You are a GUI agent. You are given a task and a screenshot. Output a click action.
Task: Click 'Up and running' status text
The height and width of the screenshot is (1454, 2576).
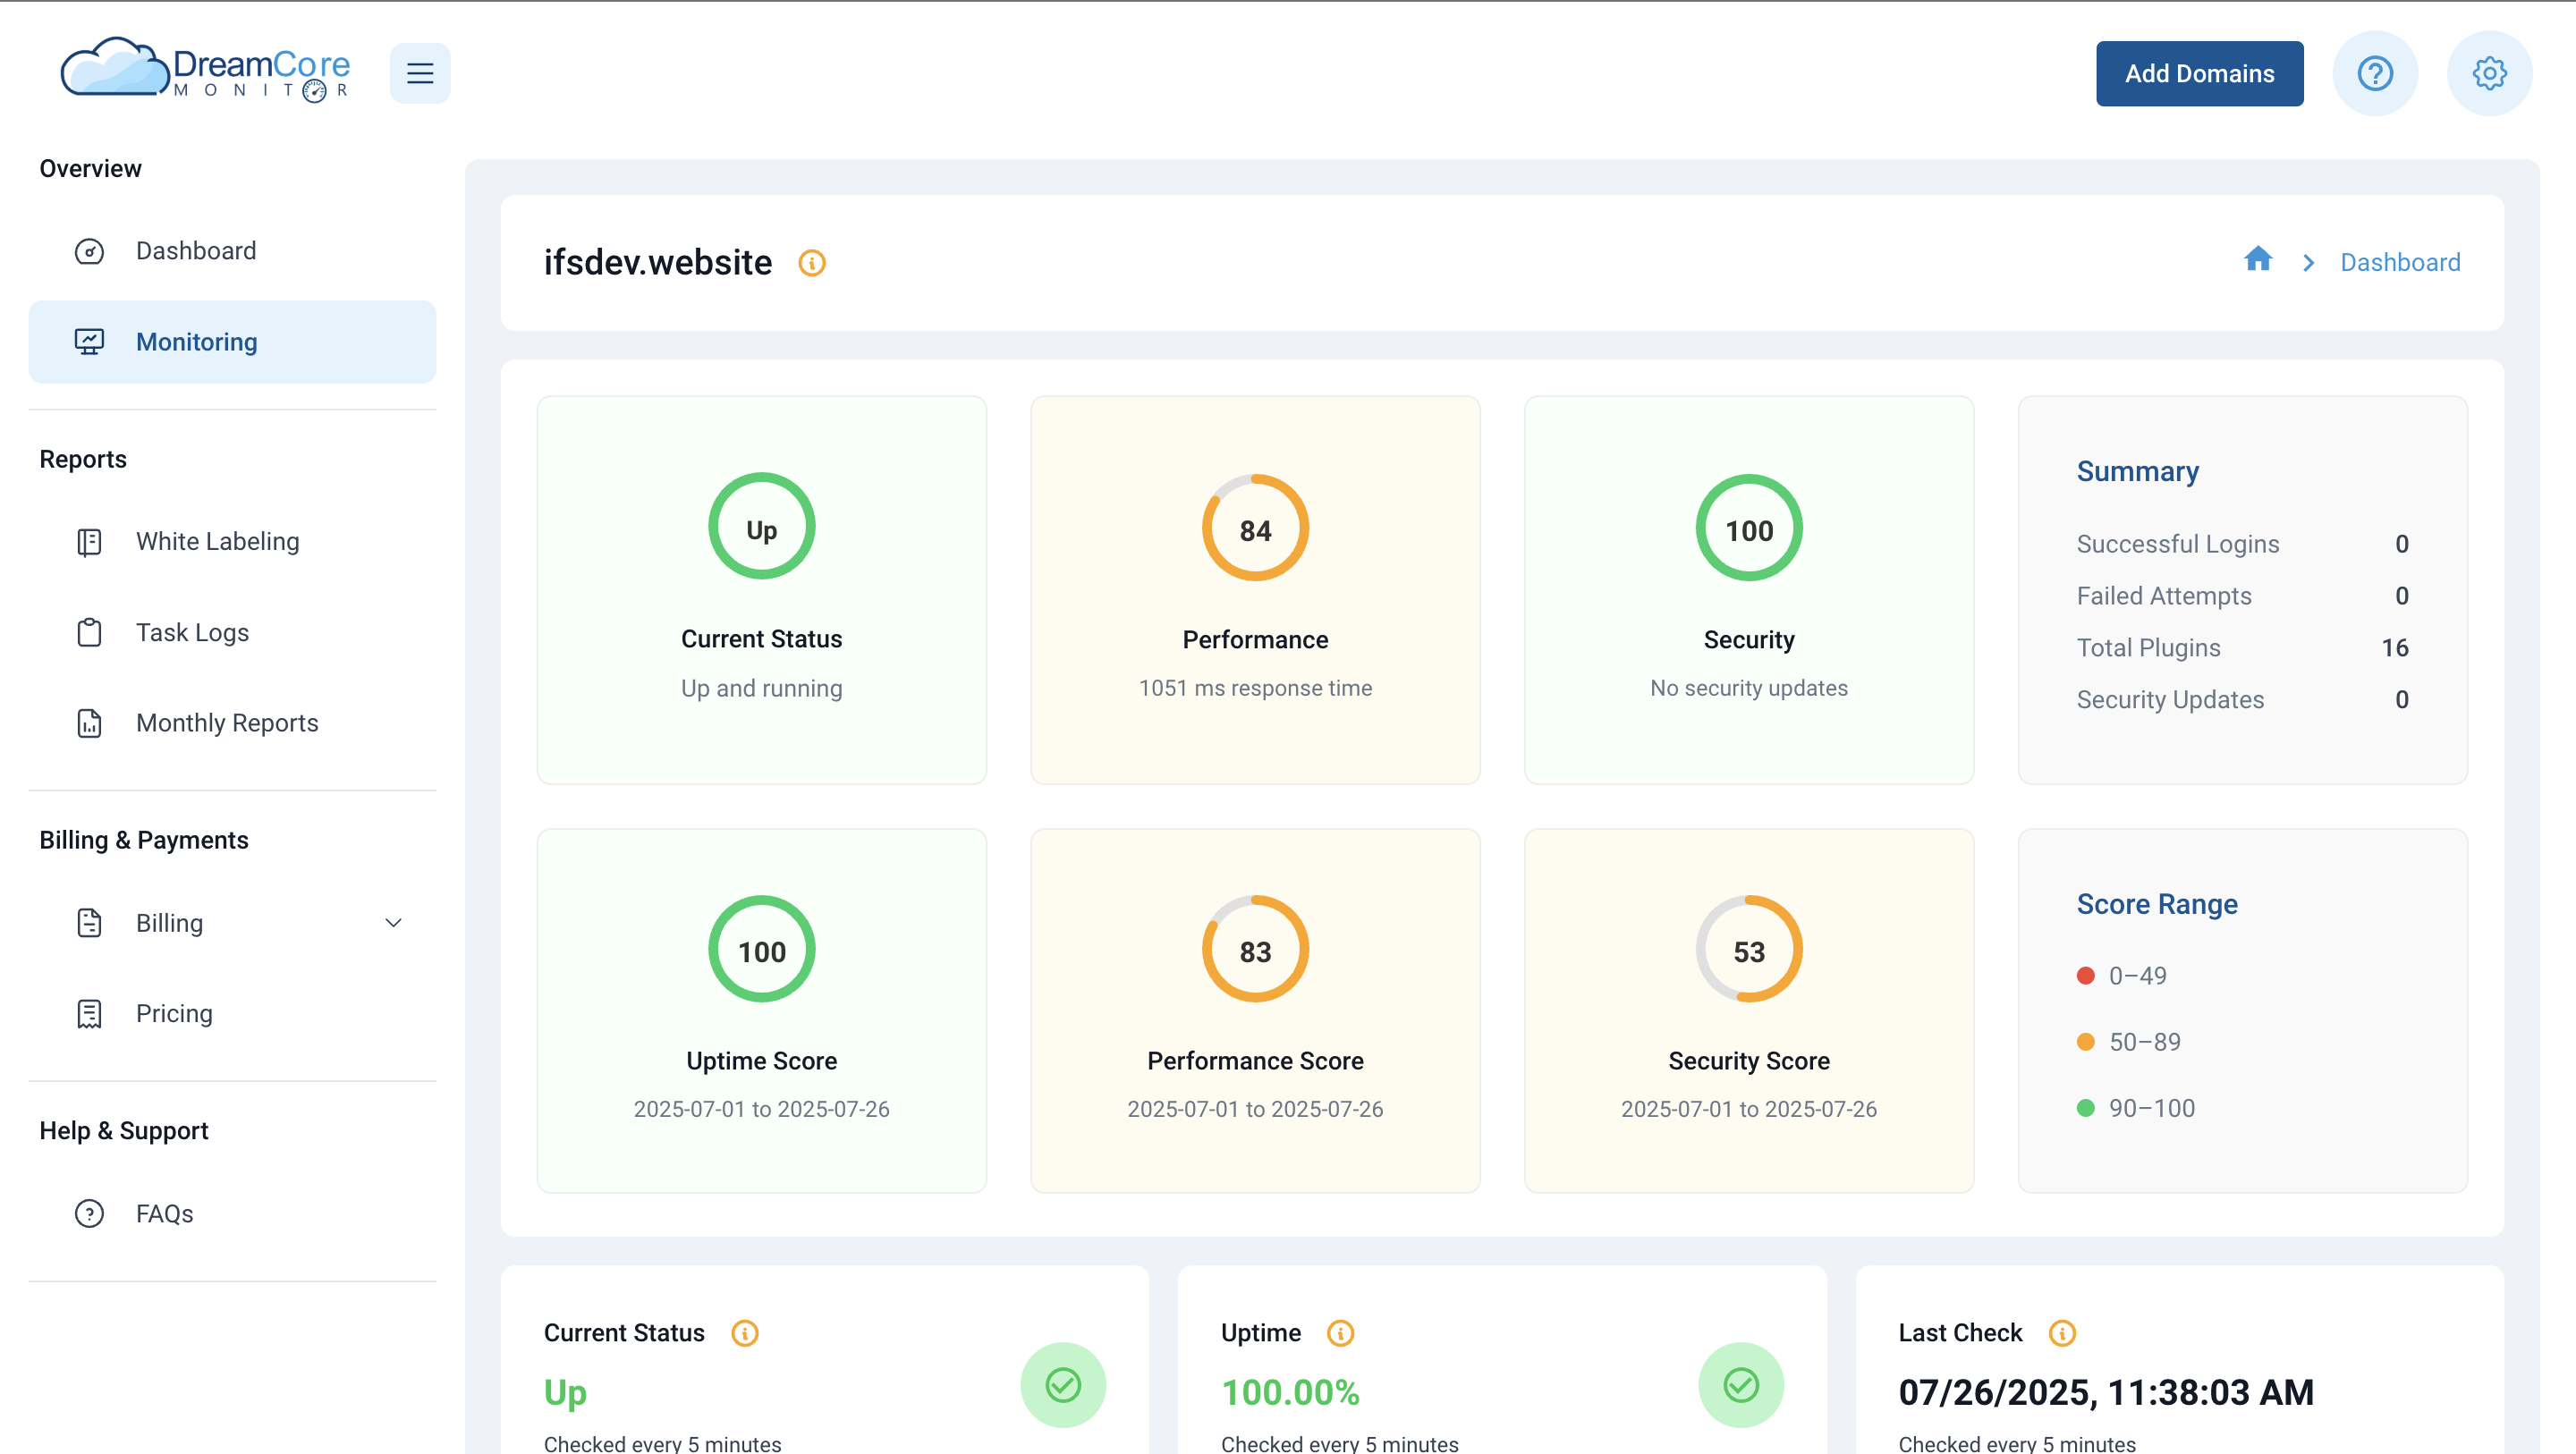pos(761,688)
